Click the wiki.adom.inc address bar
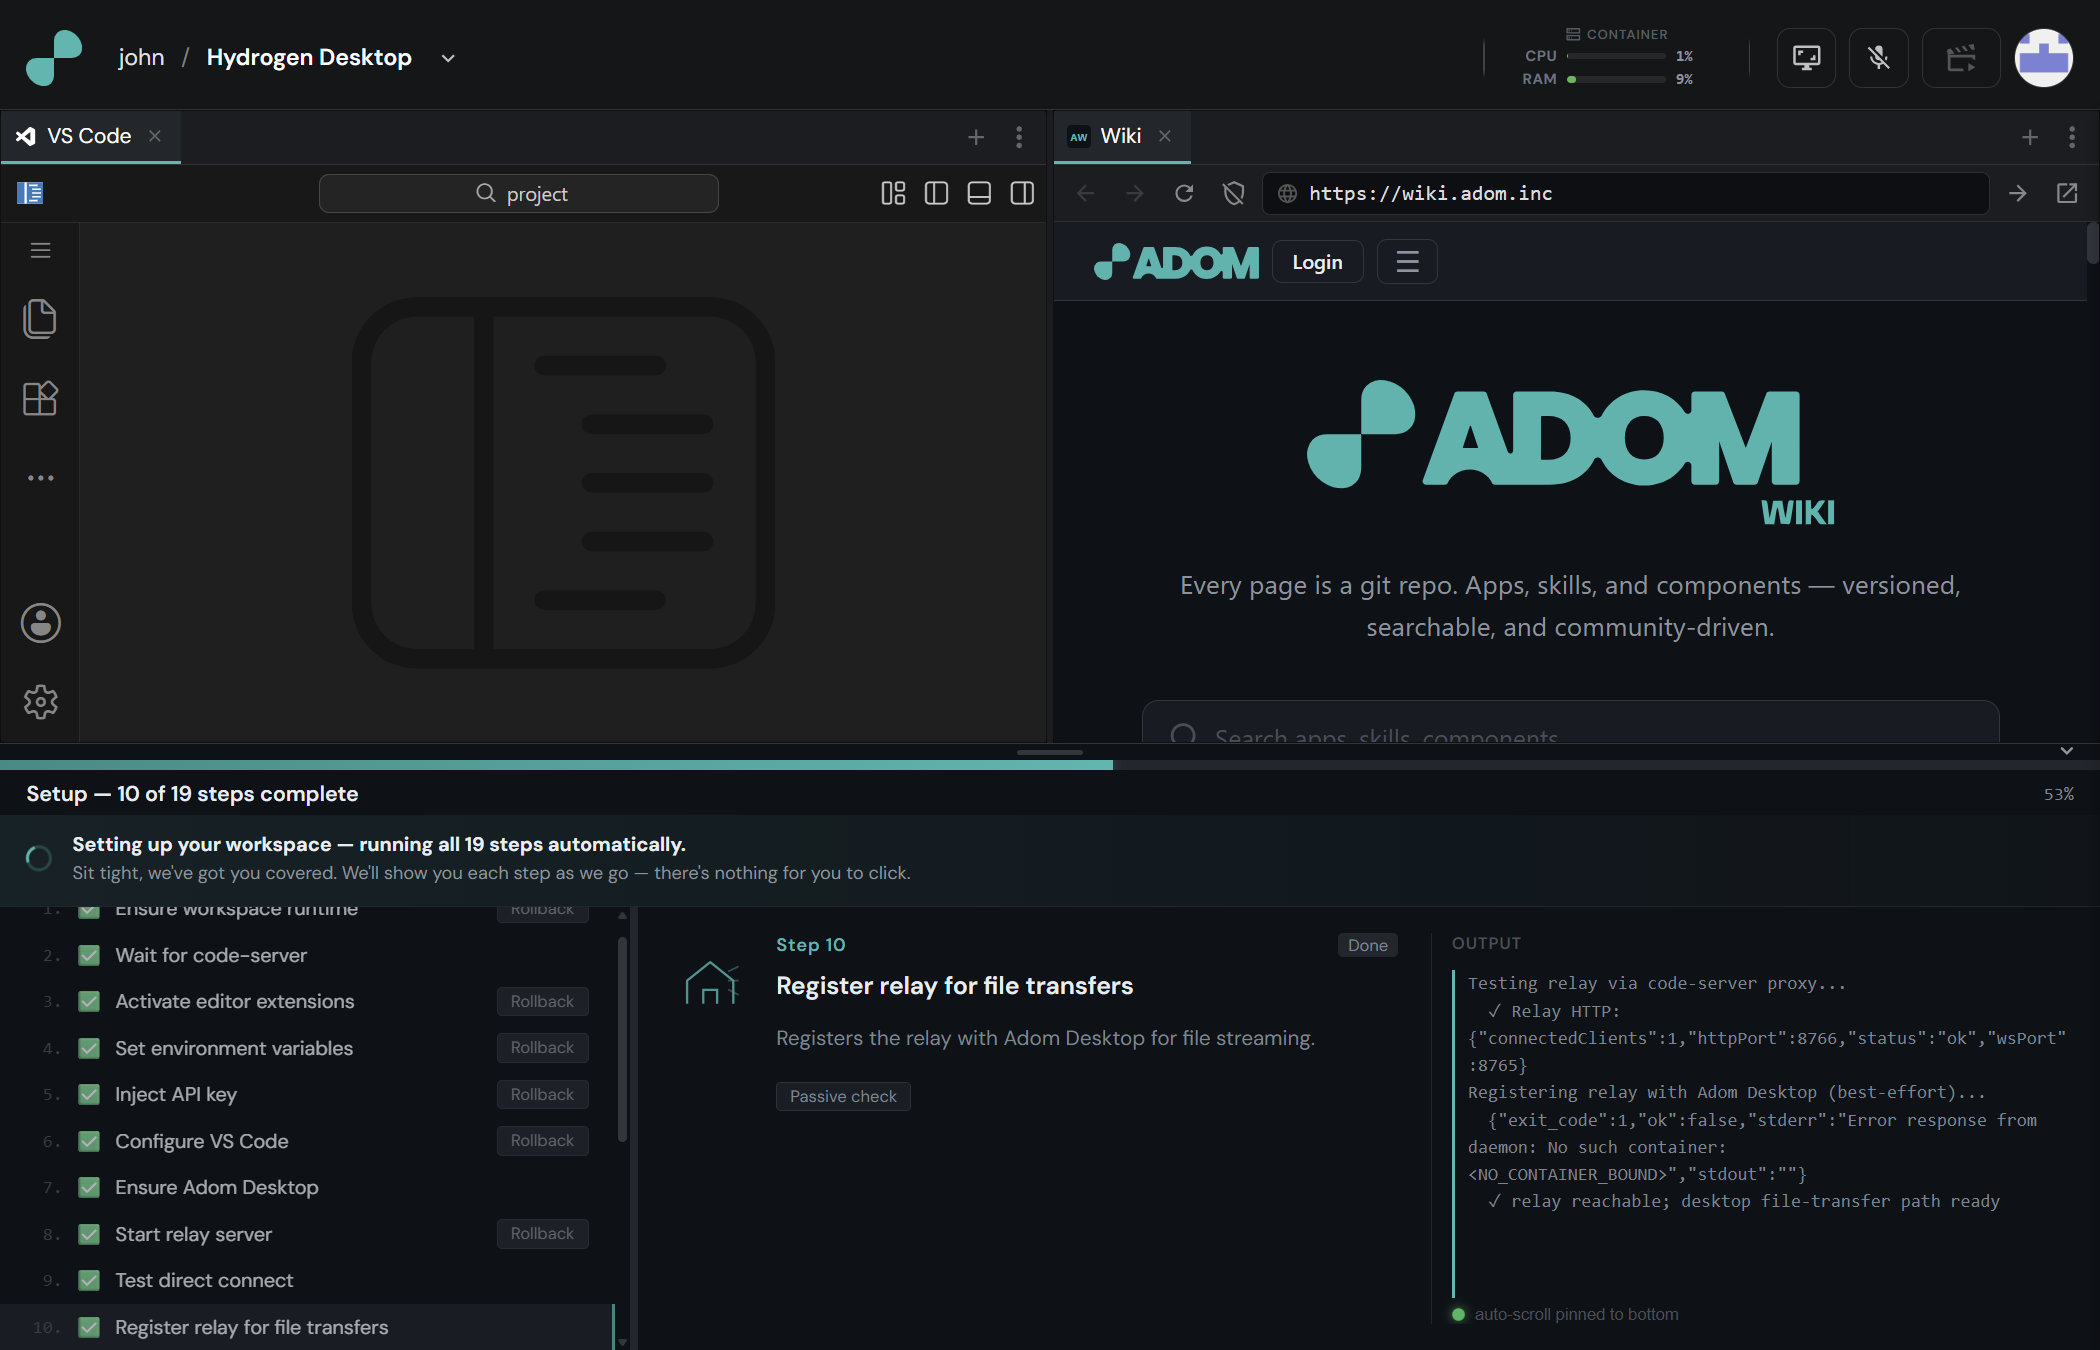2100x1350 pixels. pos(1625,193)
